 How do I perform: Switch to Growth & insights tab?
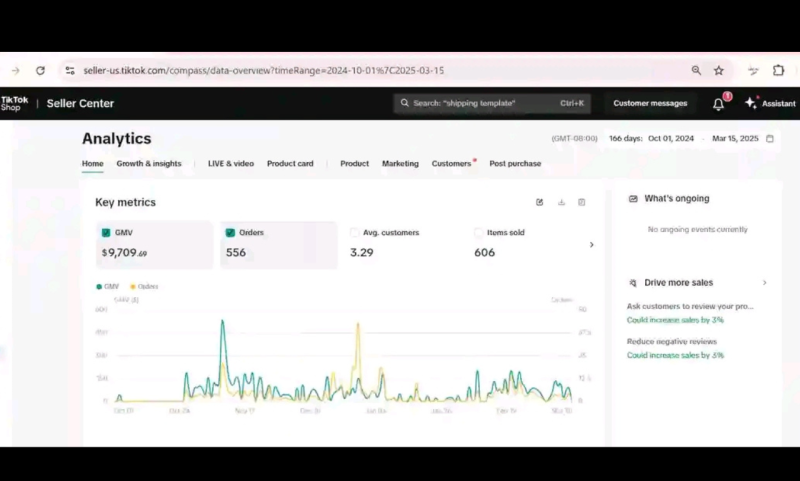tap(149, 163)
